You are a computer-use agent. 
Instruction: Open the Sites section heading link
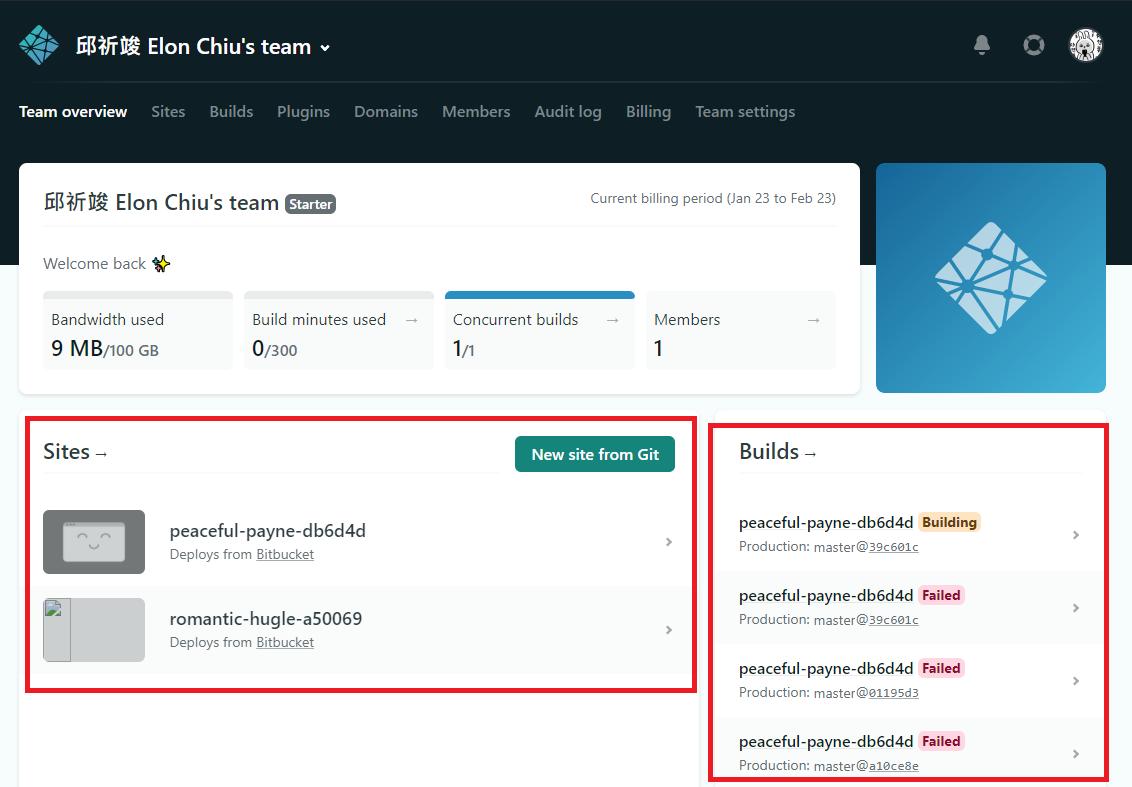[x=75, y=452]
